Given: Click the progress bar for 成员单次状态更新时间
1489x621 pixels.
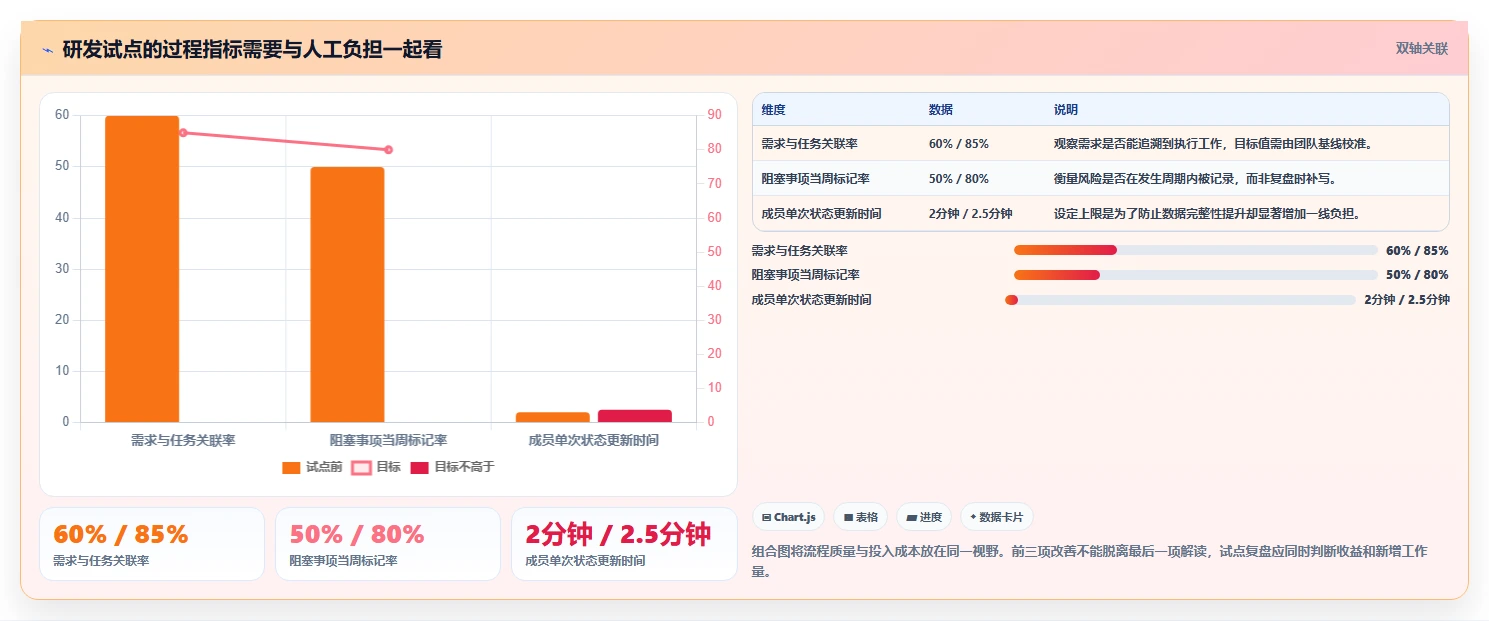Looking at the screenshot, I should click(x=1180, y=299).
